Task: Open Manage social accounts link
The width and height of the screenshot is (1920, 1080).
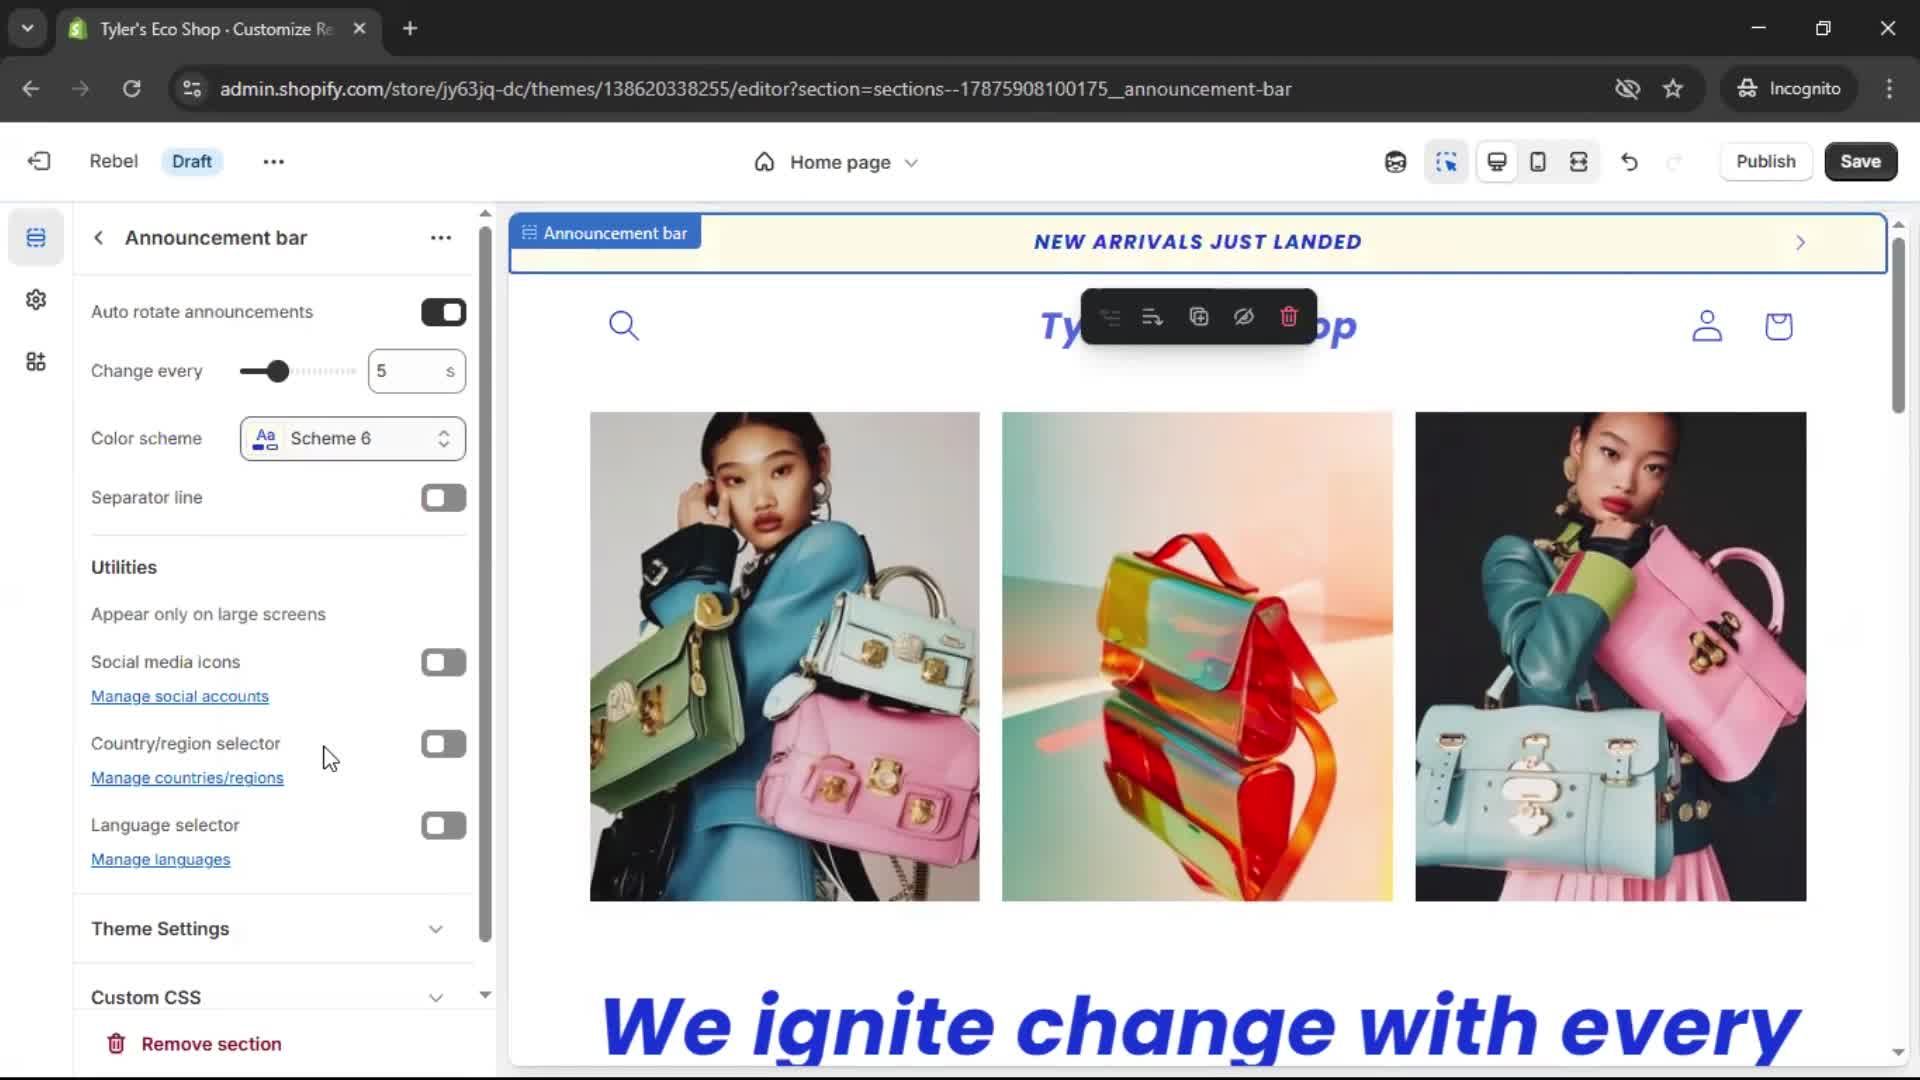Action: (180, 697)
